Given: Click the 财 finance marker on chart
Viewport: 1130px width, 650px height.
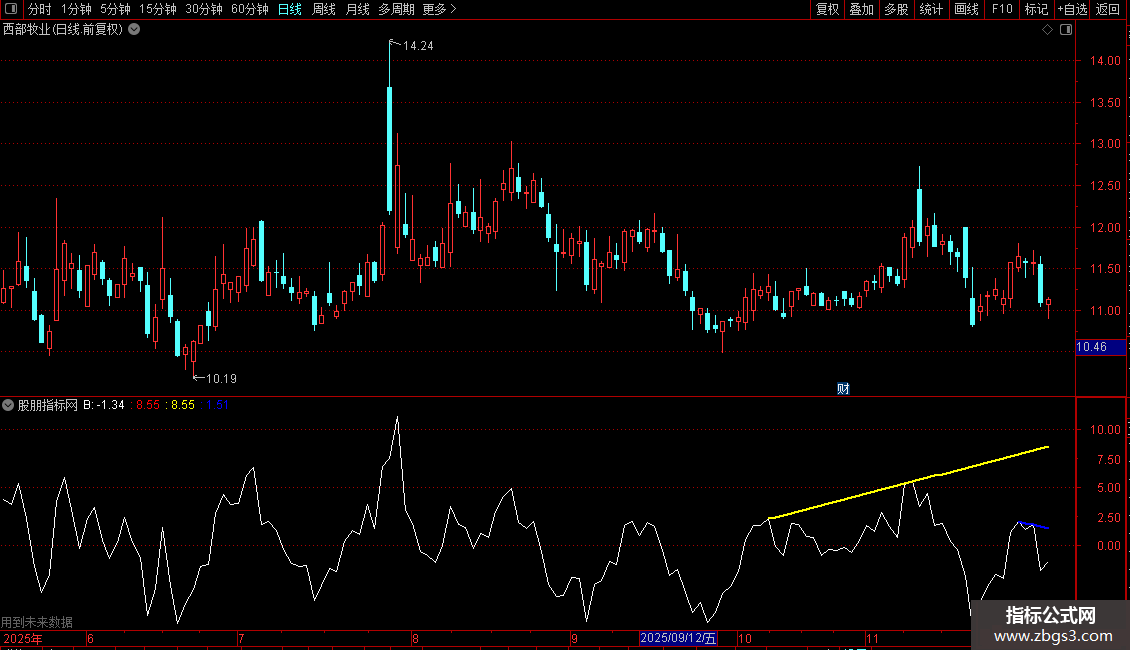Looking at the screenshot, I should click(843, 388).
